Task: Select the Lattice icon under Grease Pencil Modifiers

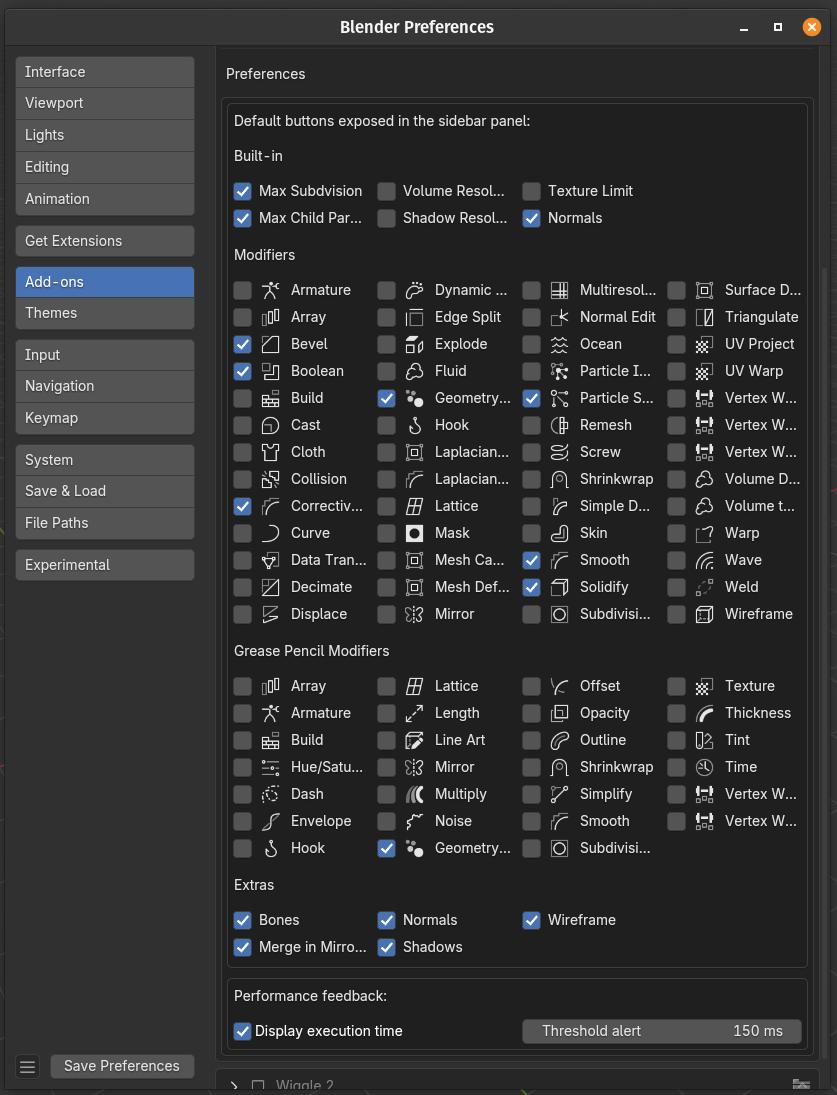Action: [415, 686]
